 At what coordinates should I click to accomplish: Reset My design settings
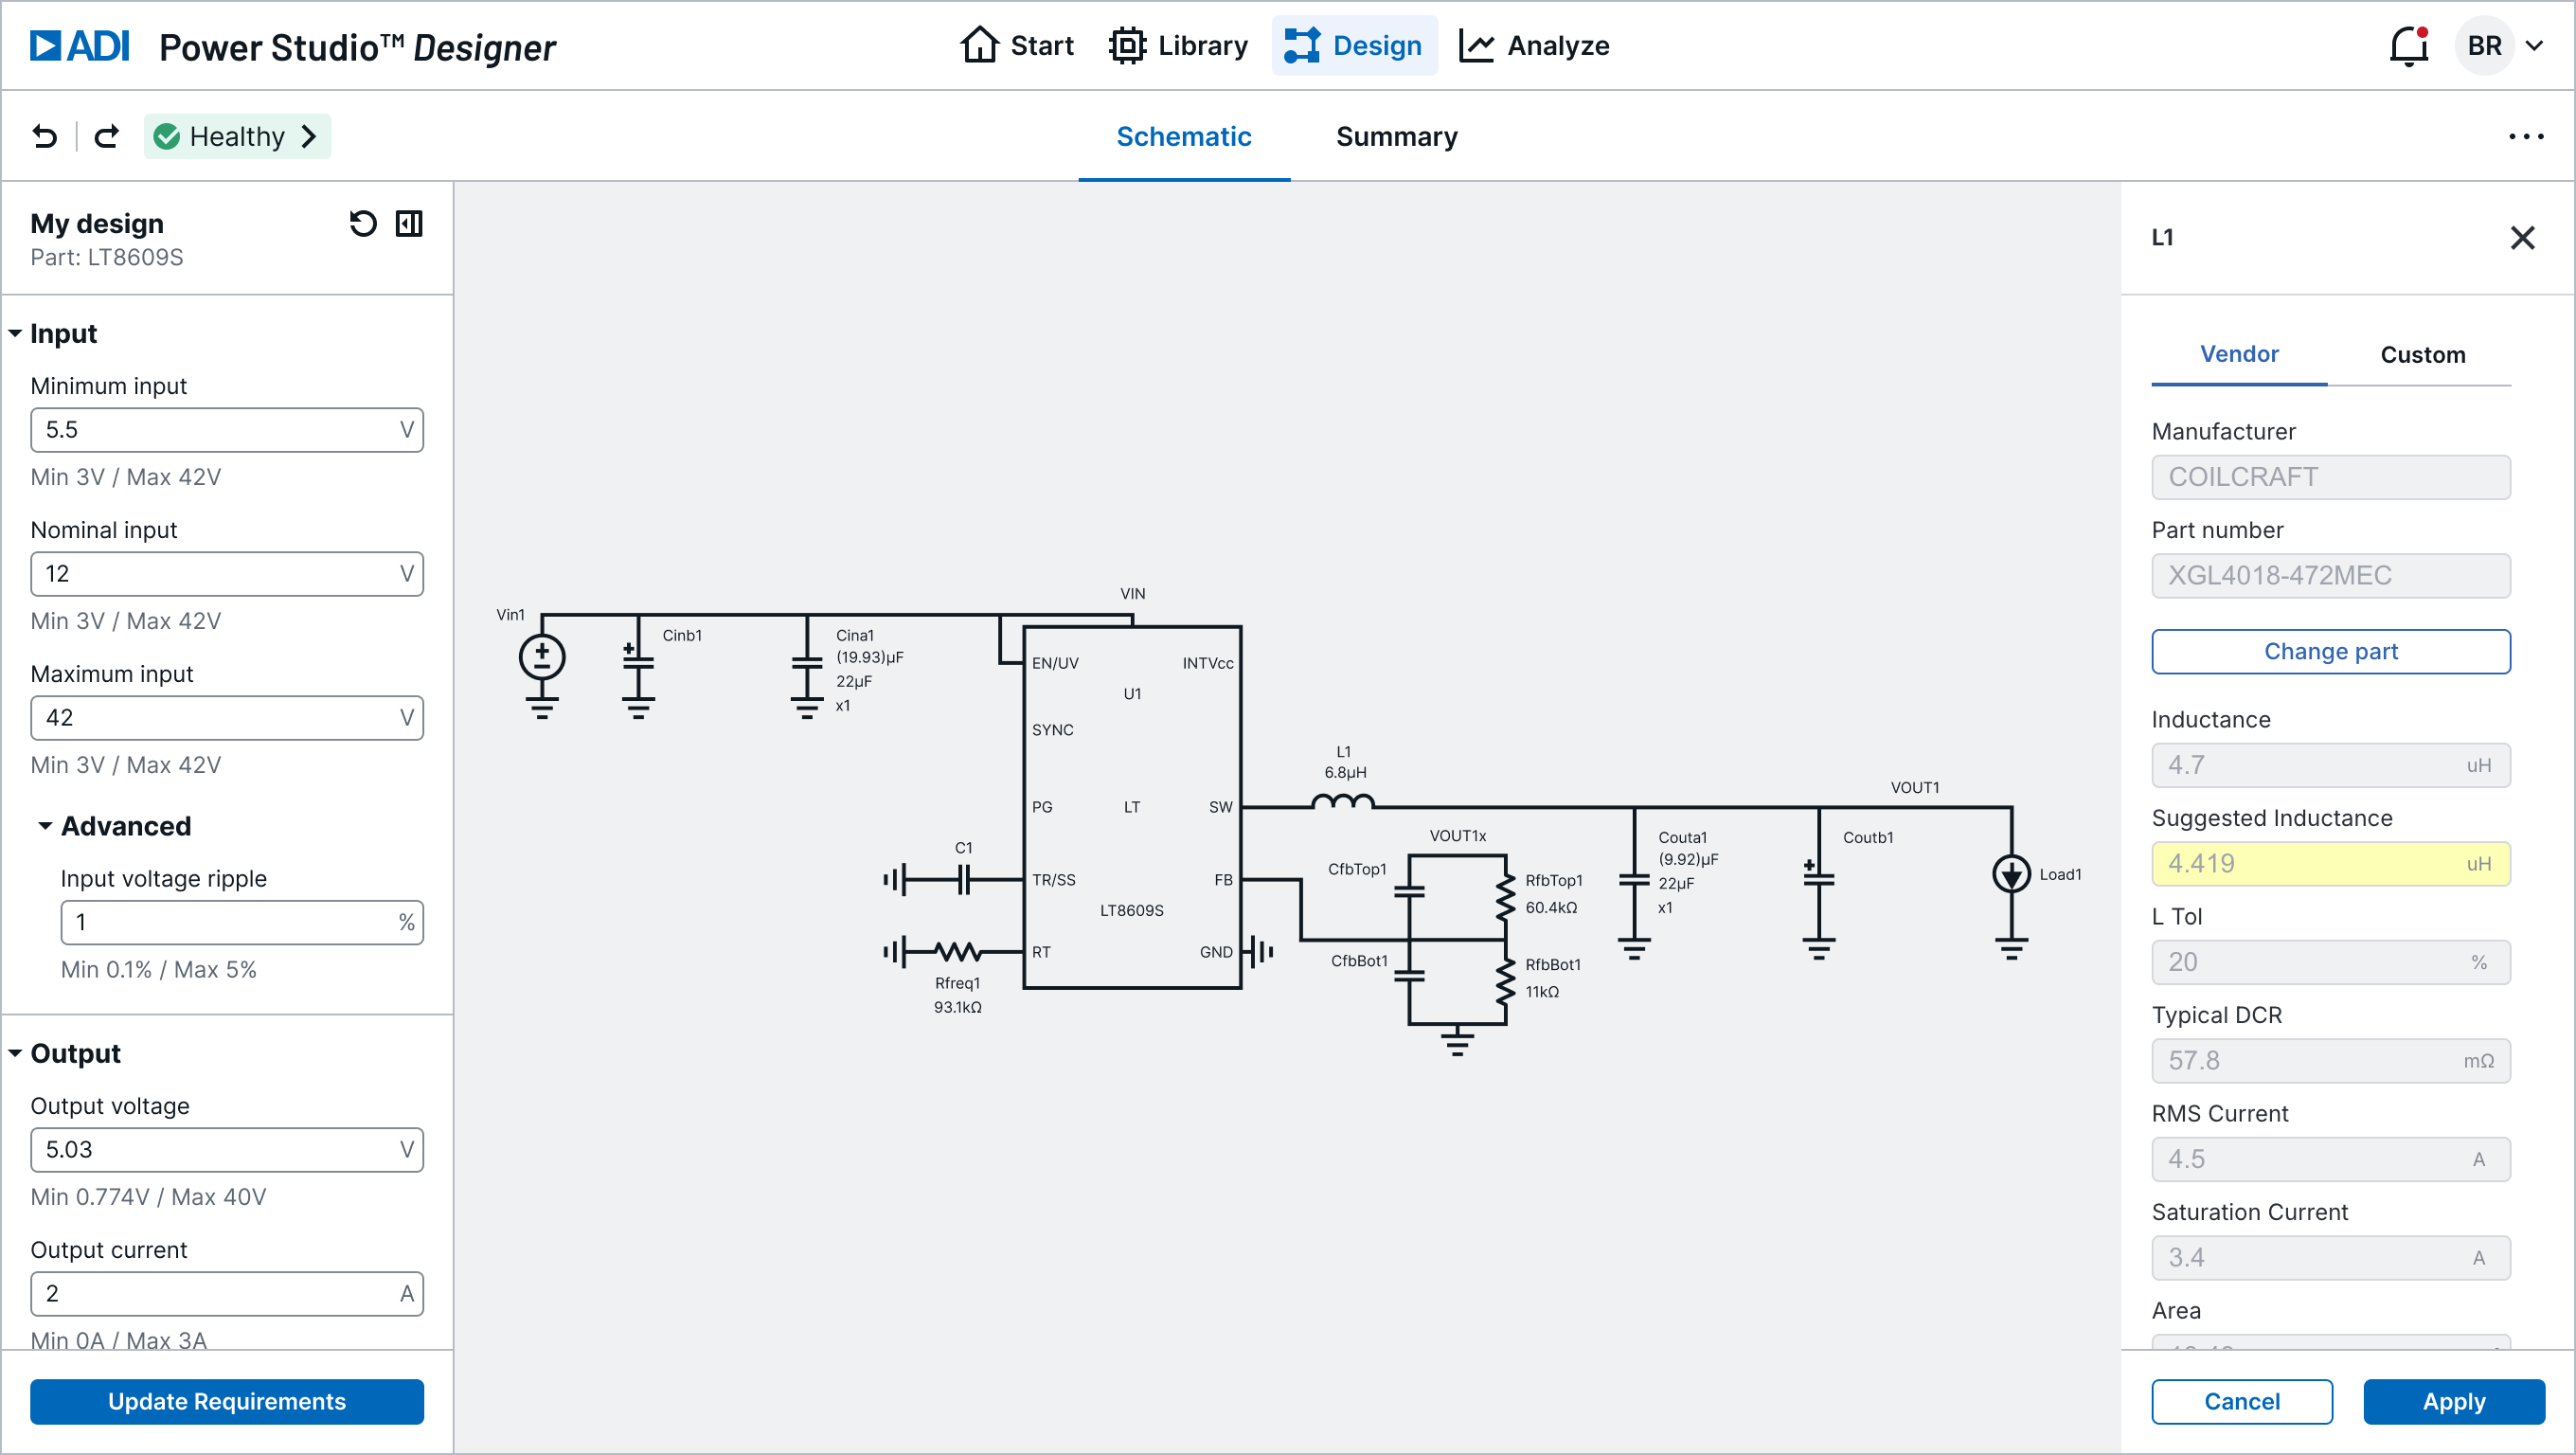[x=362, y=223]
